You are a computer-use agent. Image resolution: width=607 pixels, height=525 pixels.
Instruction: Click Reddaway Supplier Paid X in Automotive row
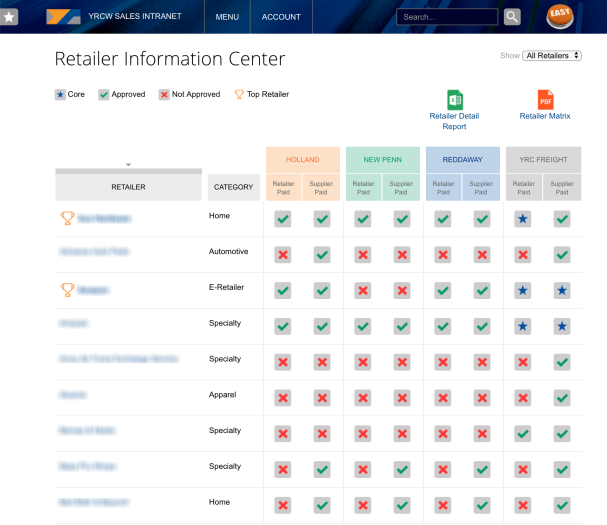pyautogui.click(x=482, y=255)
